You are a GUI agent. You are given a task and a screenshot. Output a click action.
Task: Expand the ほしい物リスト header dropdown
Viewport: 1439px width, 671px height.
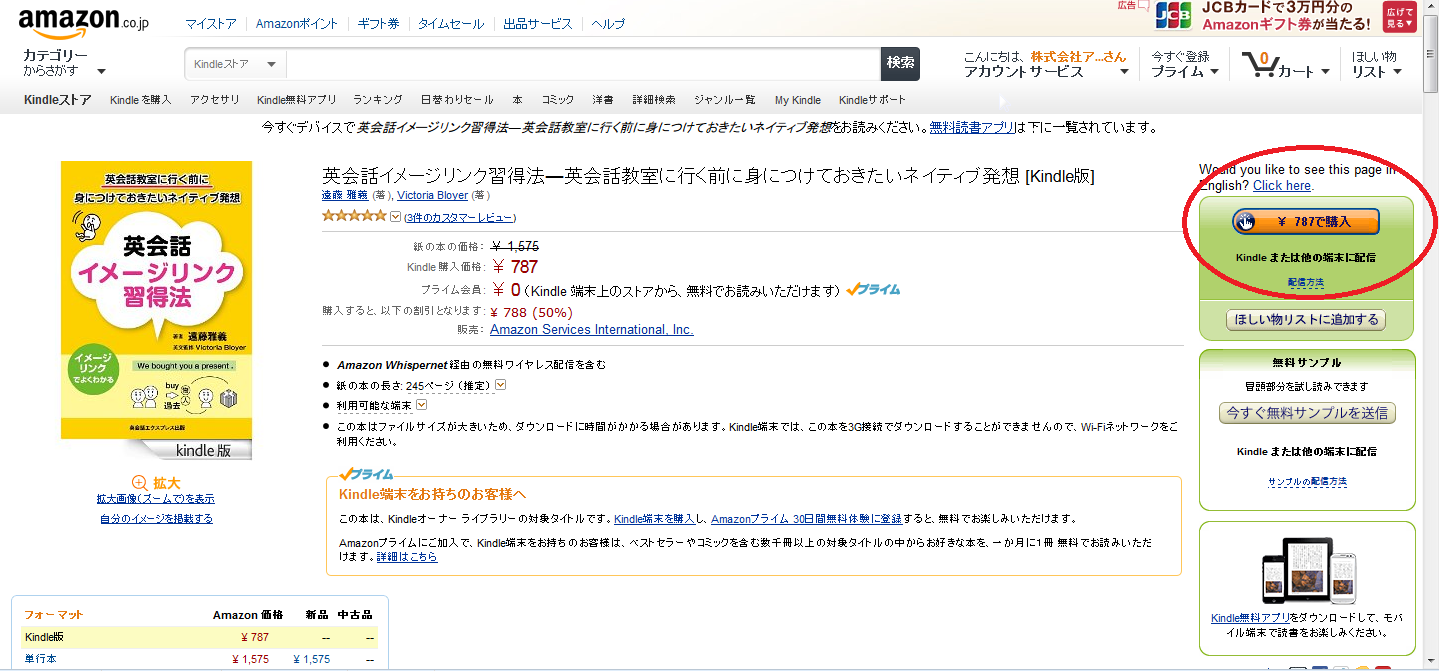click(x=1377, y=64)
